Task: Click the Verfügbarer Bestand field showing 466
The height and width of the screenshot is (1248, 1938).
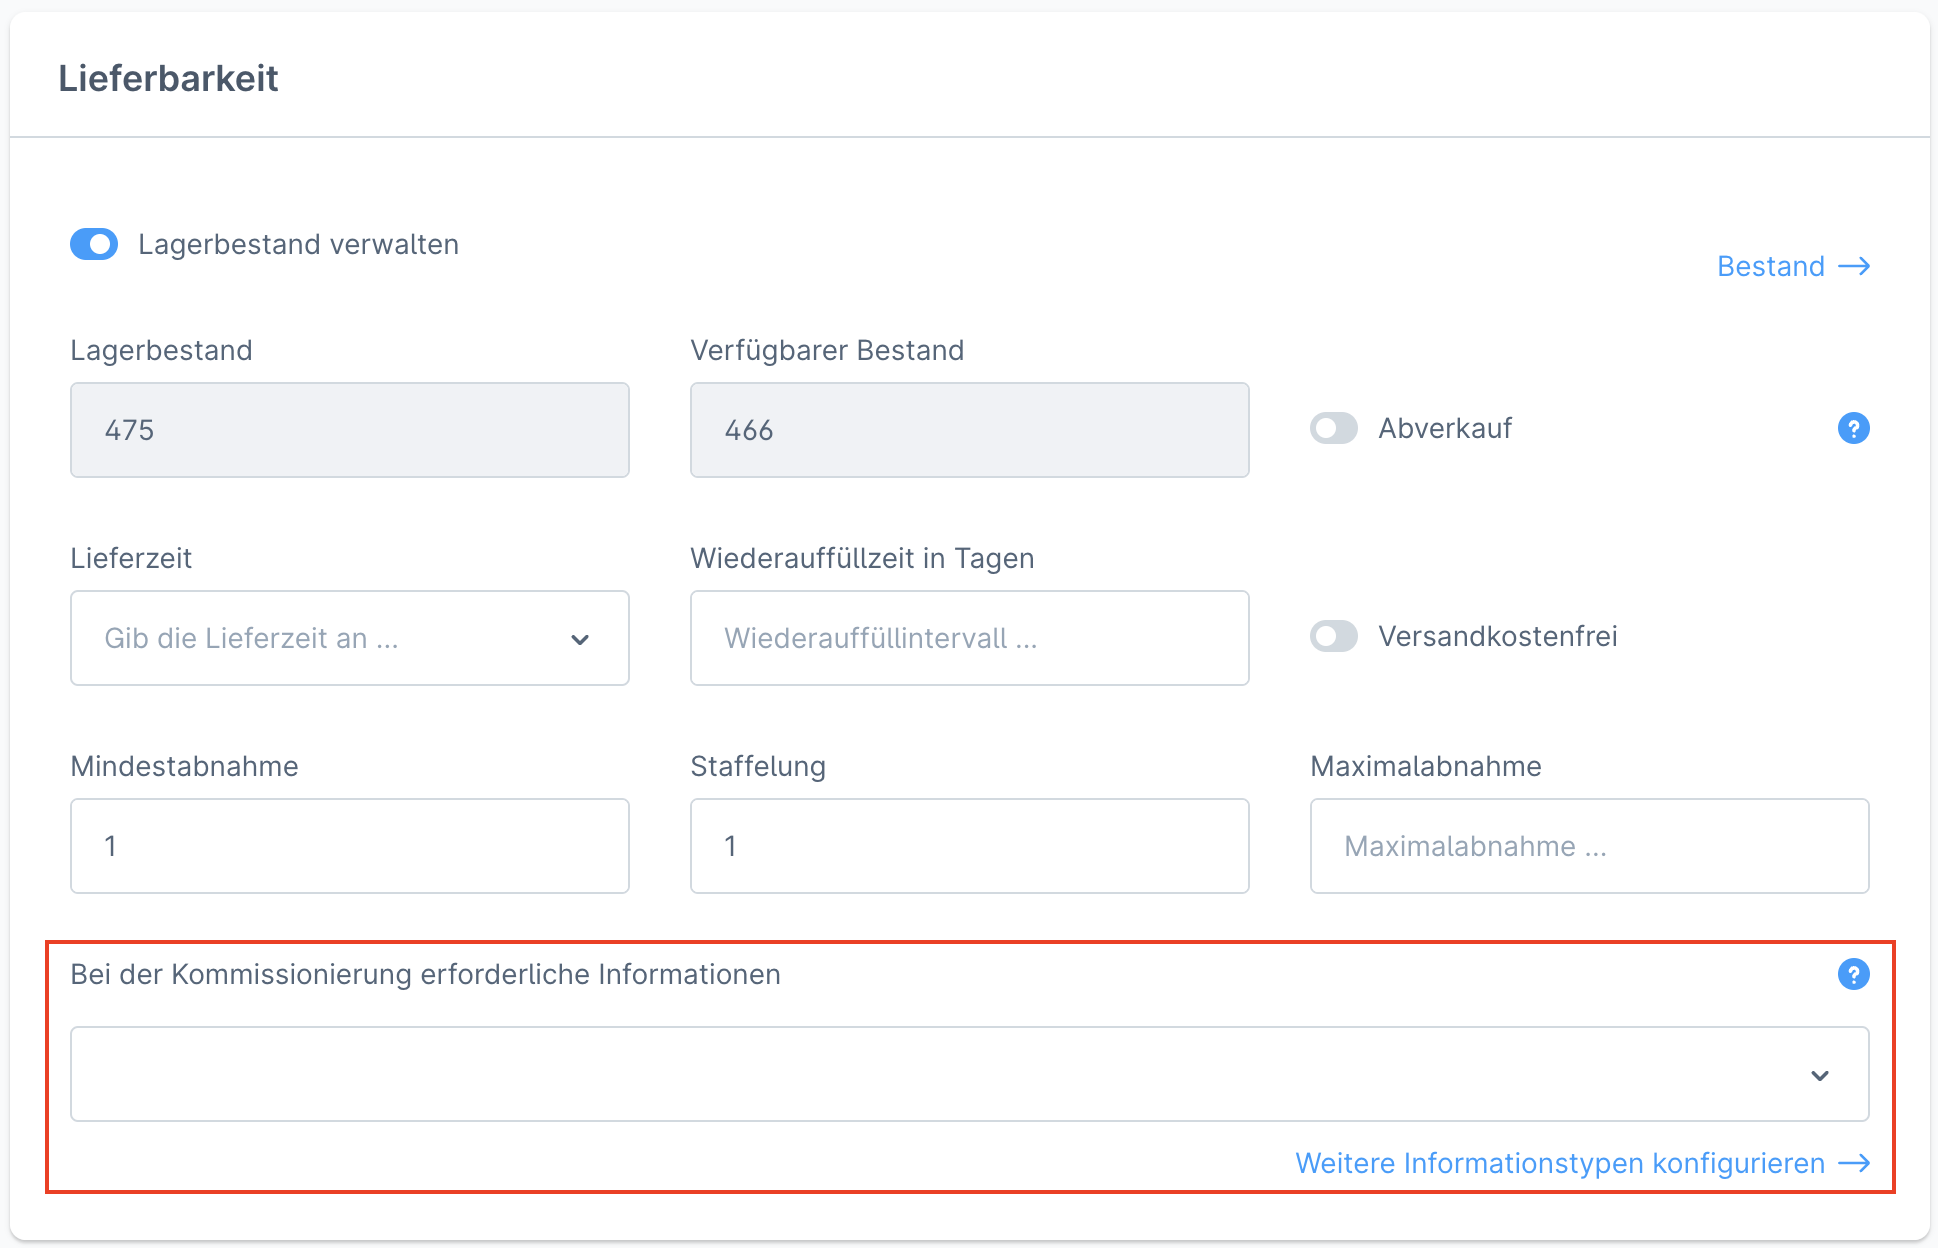Action: [x=969, y=430]
